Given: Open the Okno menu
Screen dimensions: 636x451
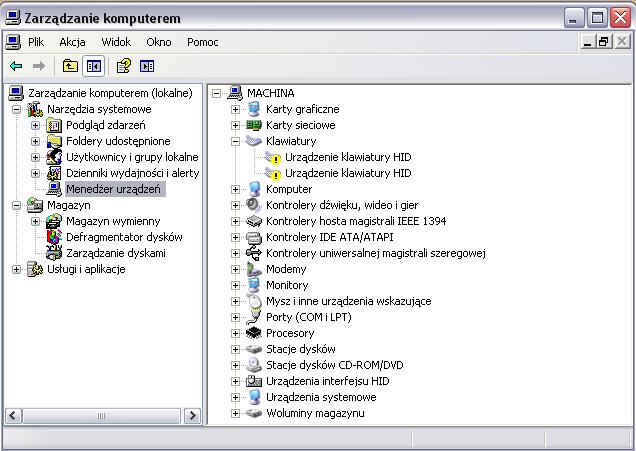Looking at the screenshot, I should tap(159, 42).
